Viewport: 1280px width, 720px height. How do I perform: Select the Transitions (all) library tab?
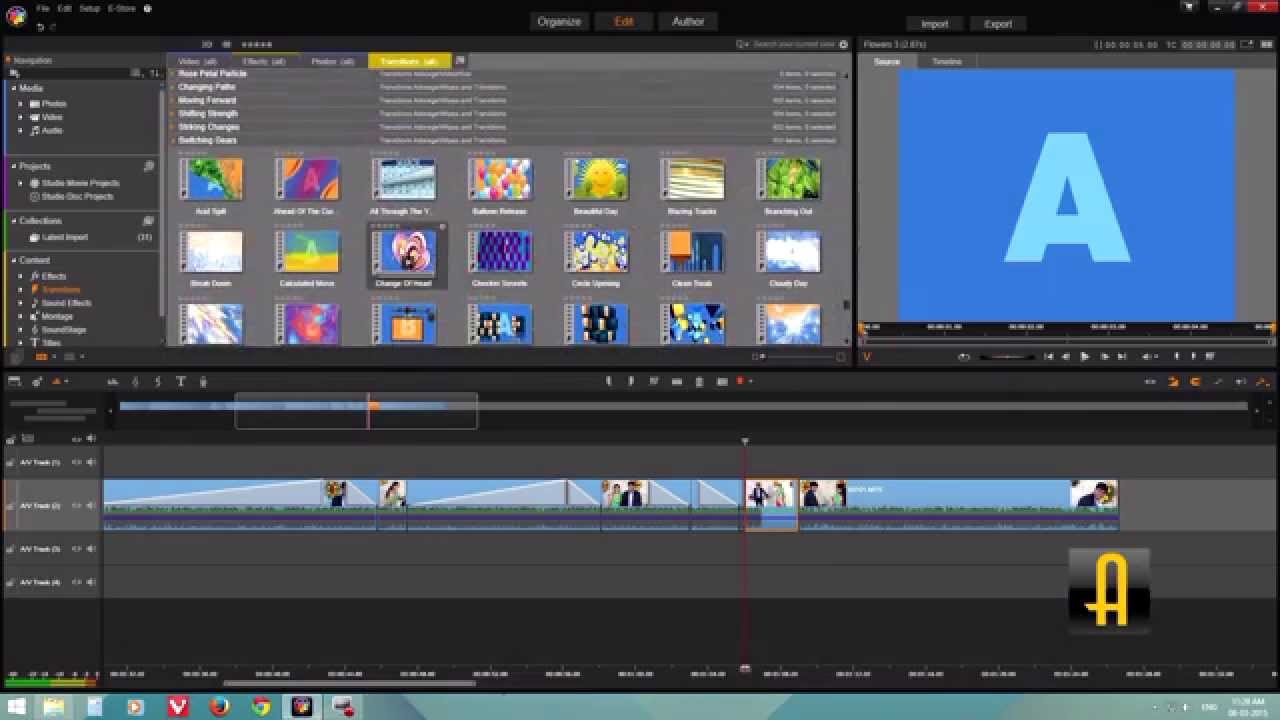pyautogui.click(x=409, y=61)
